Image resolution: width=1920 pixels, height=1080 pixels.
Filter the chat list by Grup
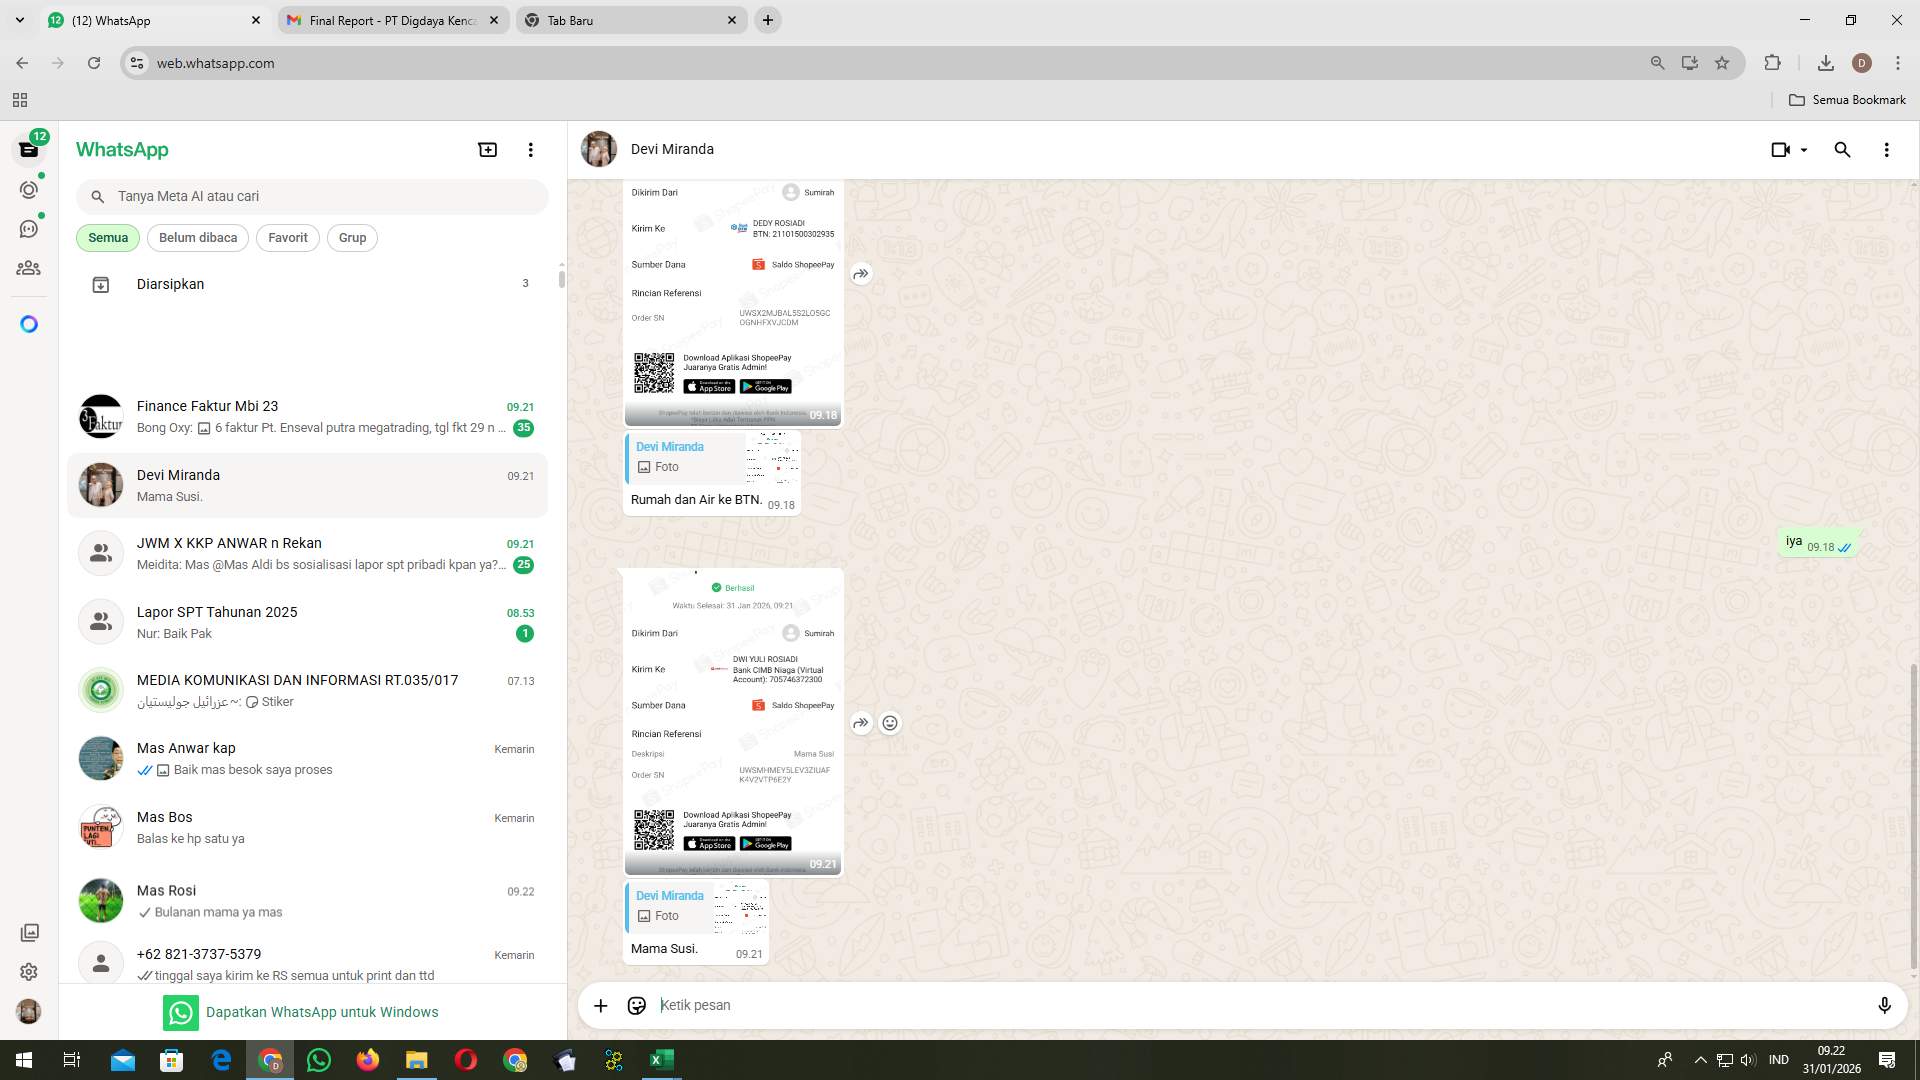(x=352, y=237)
